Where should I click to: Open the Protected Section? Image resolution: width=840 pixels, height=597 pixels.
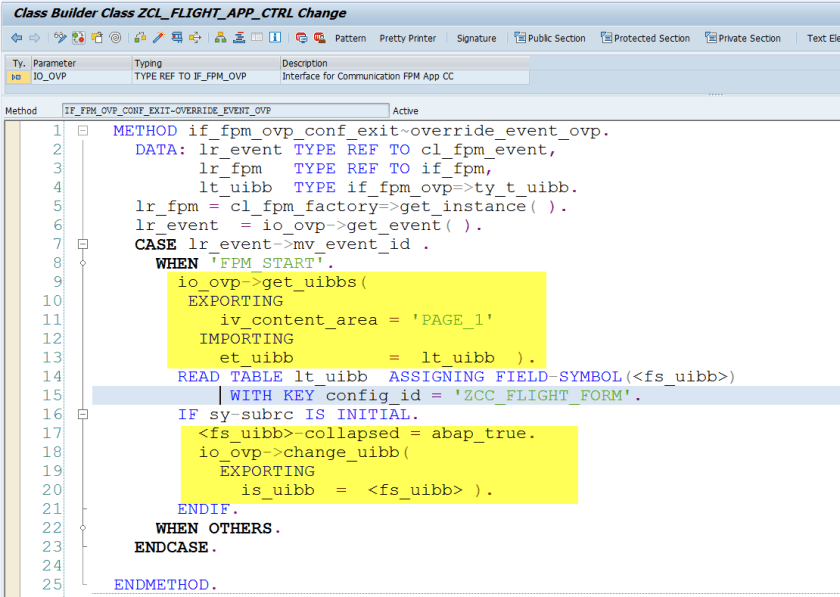[x=645, y=38]
